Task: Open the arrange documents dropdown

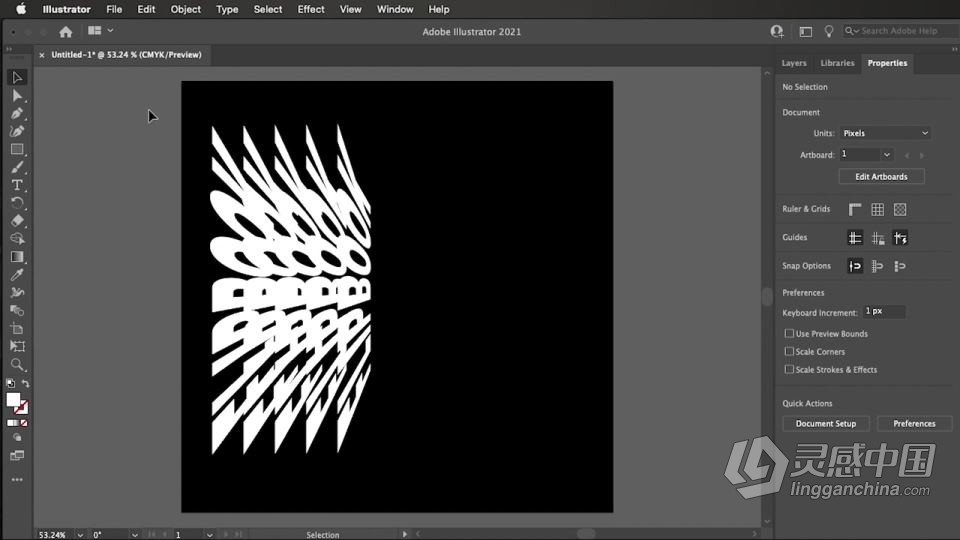Action: click(100, 31)
